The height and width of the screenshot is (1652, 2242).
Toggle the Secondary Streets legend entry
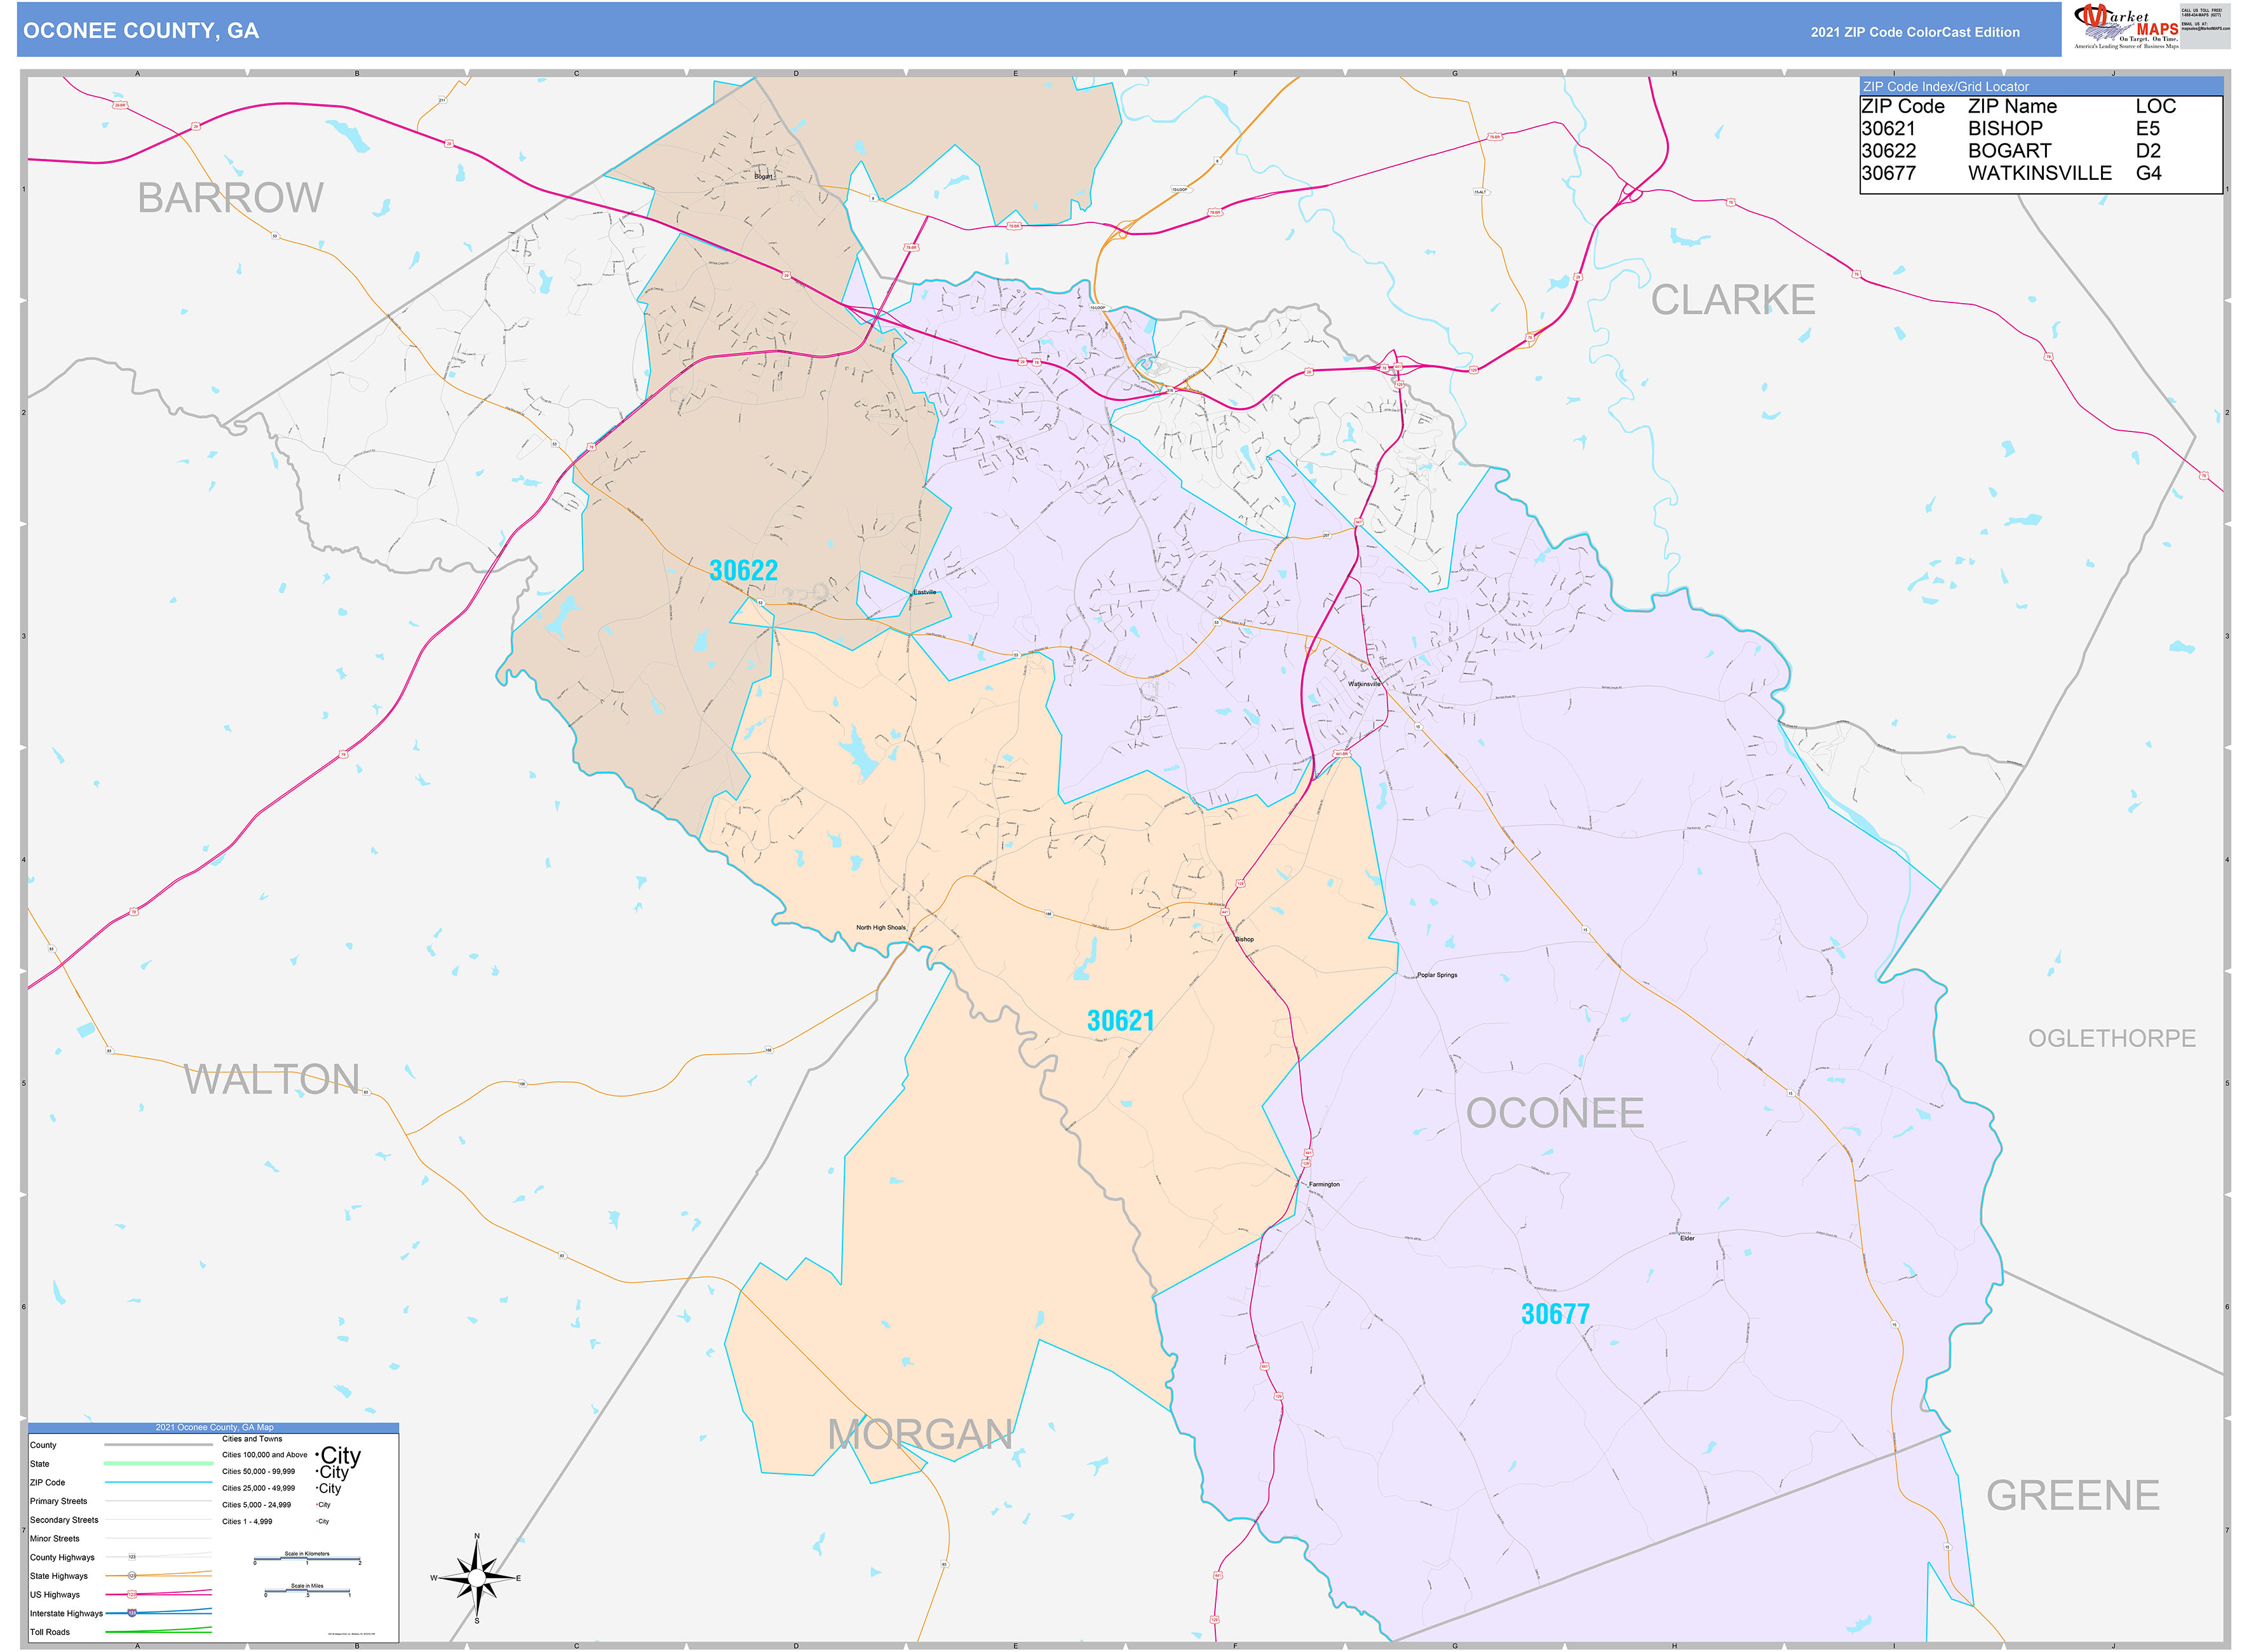point(65,1520)
